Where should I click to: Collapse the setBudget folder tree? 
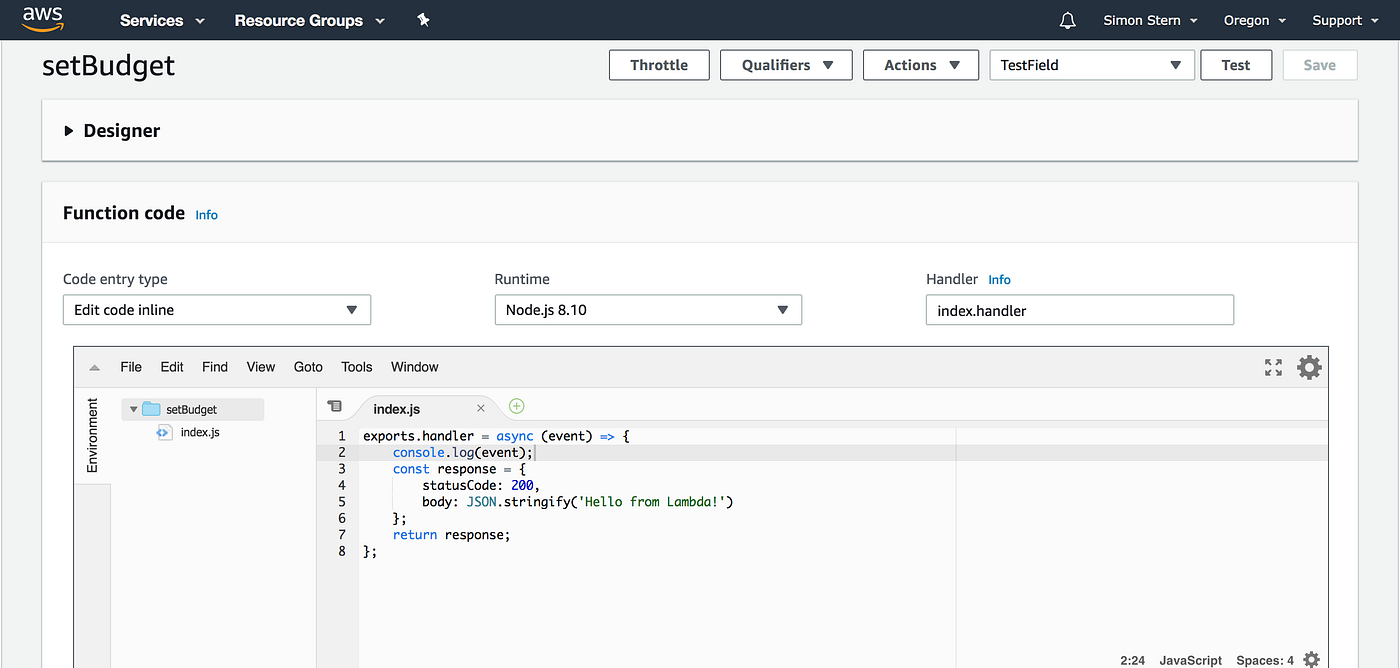click(134, 409)
